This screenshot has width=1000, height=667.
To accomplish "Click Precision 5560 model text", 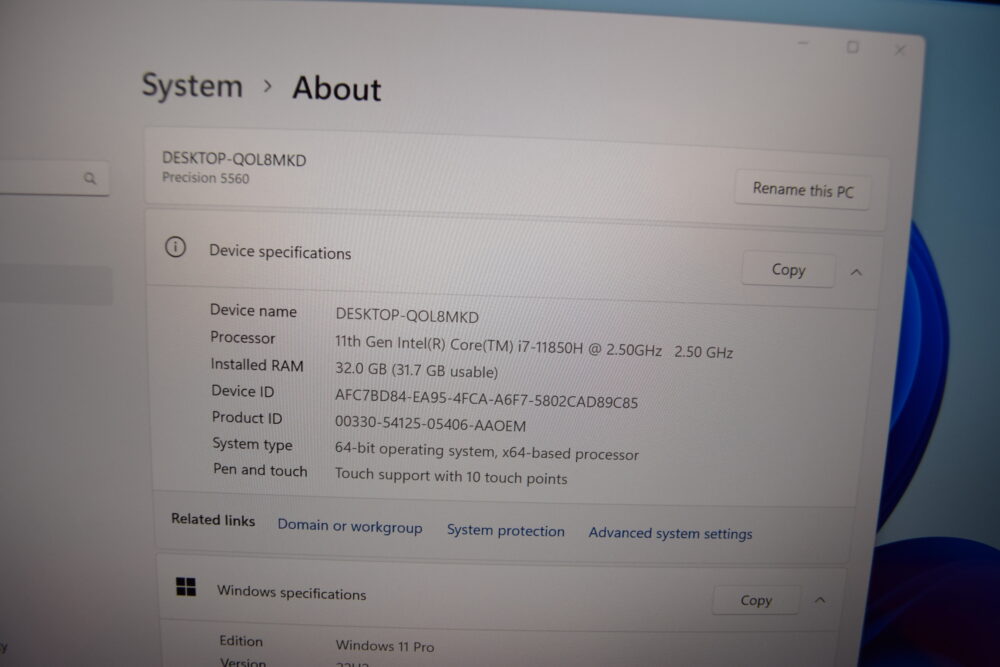I will pos(205,178).
